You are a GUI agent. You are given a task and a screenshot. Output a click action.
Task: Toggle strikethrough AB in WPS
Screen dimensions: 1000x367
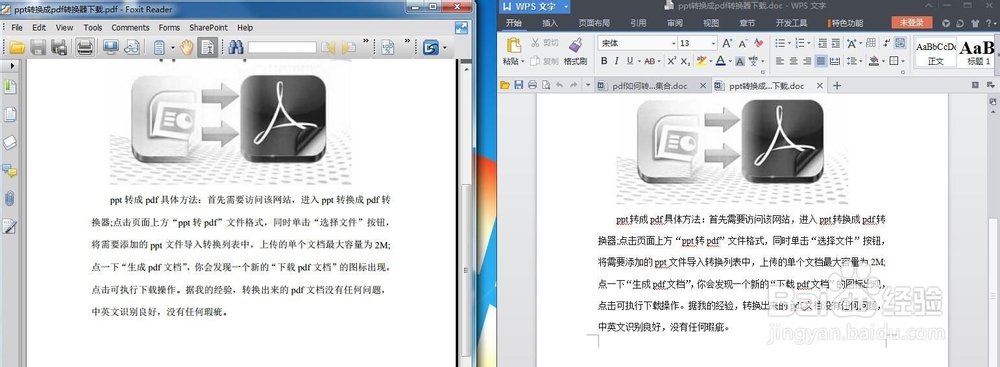pyautogui.click(x=649, y=61)
